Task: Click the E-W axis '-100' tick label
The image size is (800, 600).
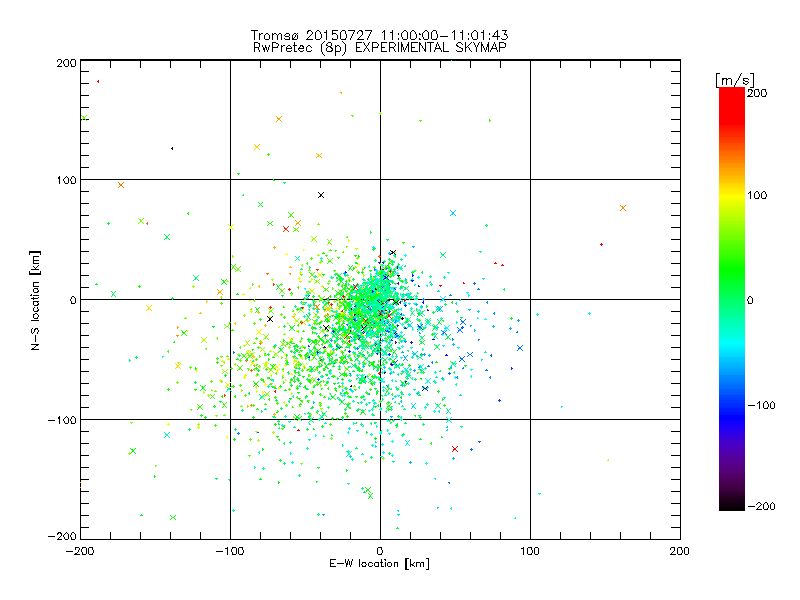Action: tap(230, 551)
